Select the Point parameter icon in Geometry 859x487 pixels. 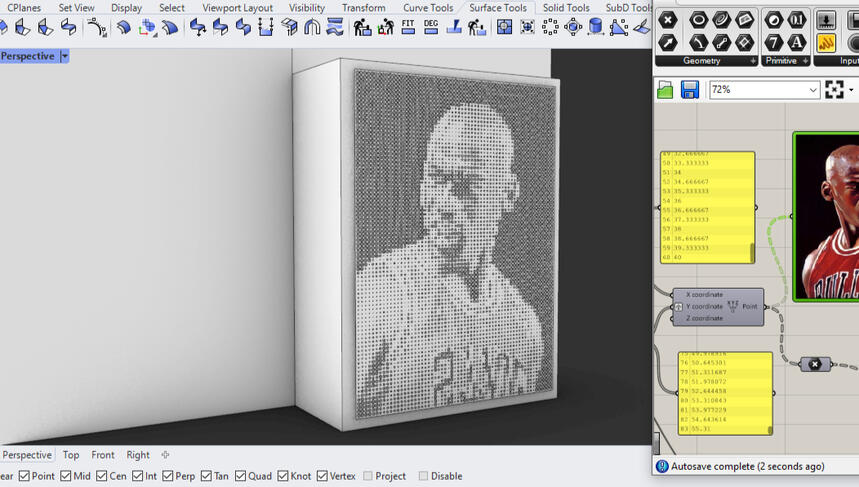click(x=667, y=21)
